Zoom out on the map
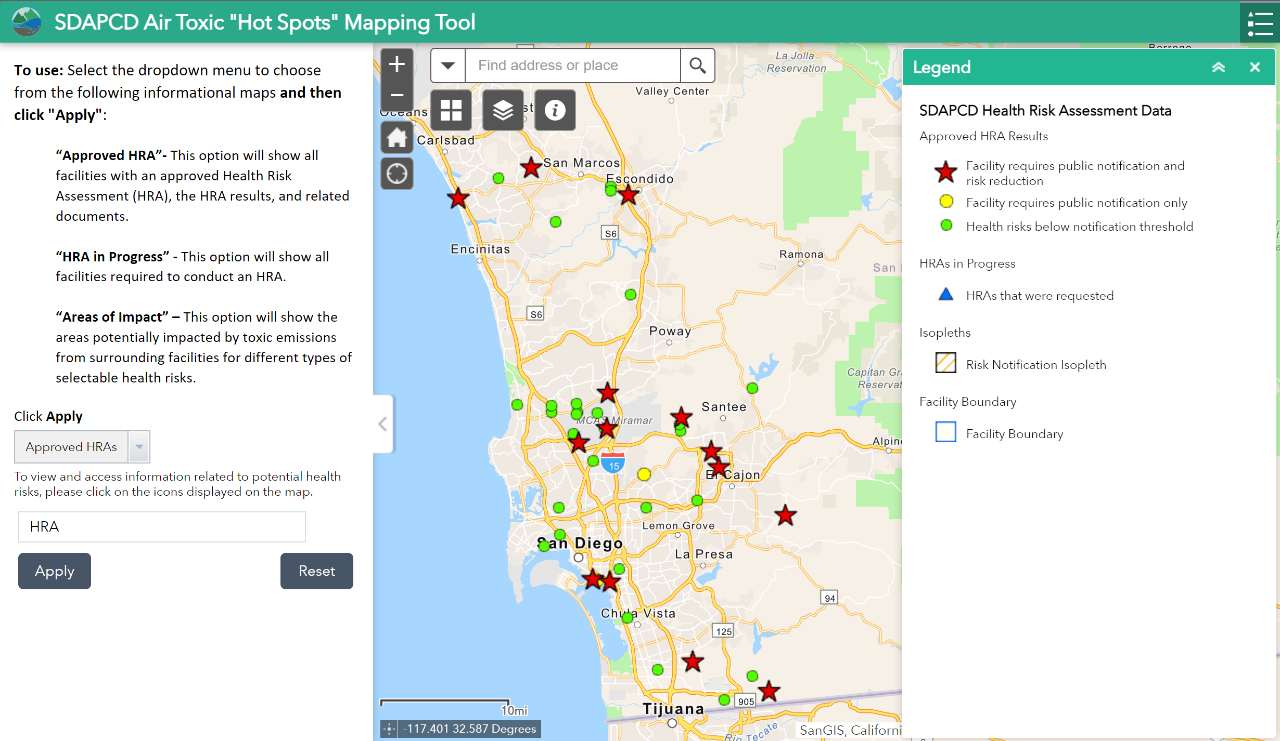 point(397,96)
